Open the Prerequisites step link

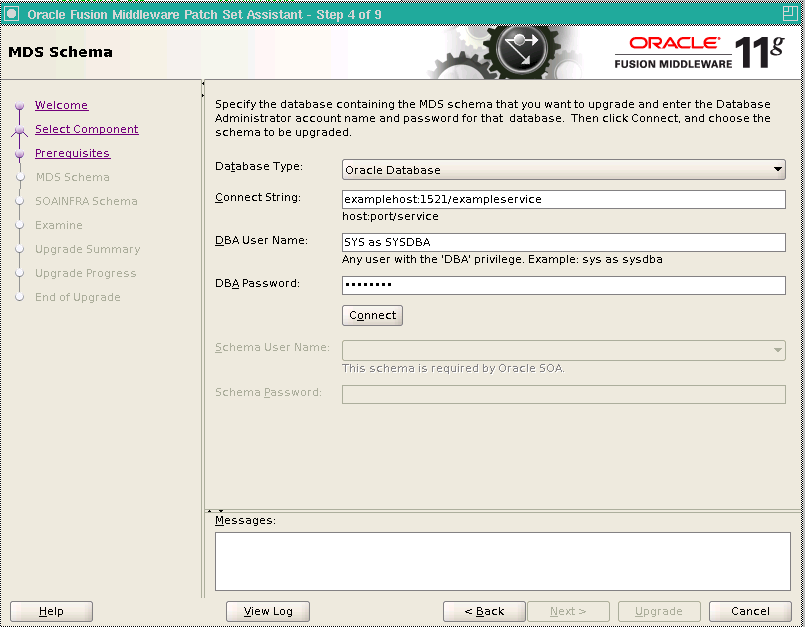point(72,154)
